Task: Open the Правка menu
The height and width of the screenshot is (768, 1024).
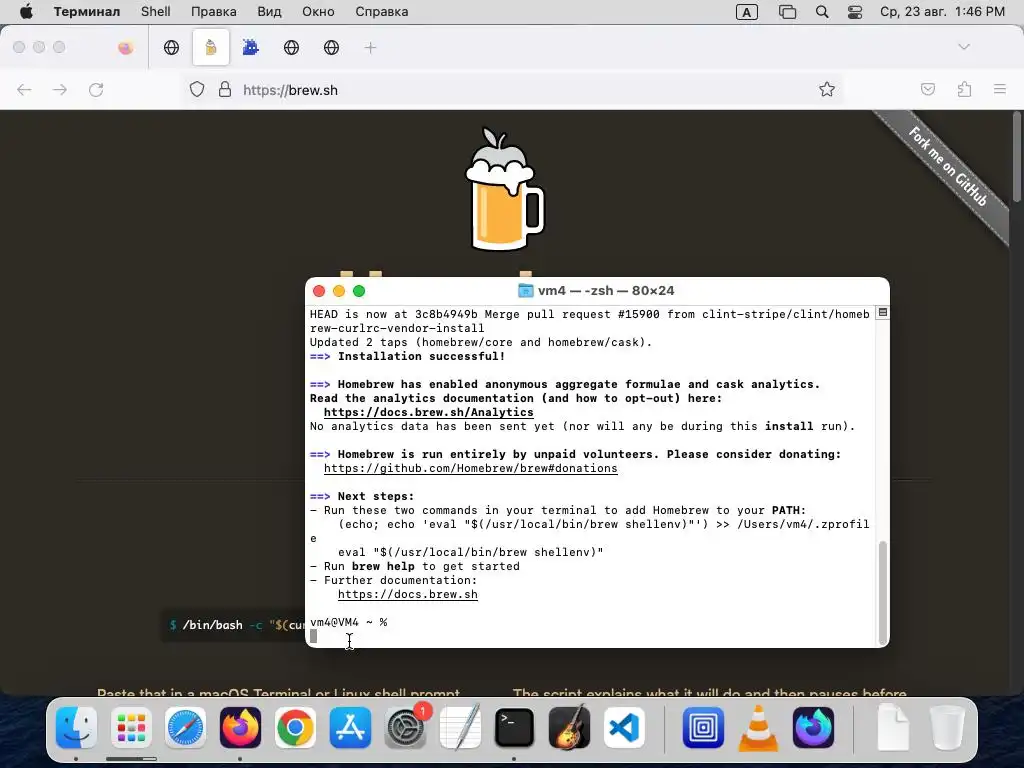Action: click(x=214, y=12)
